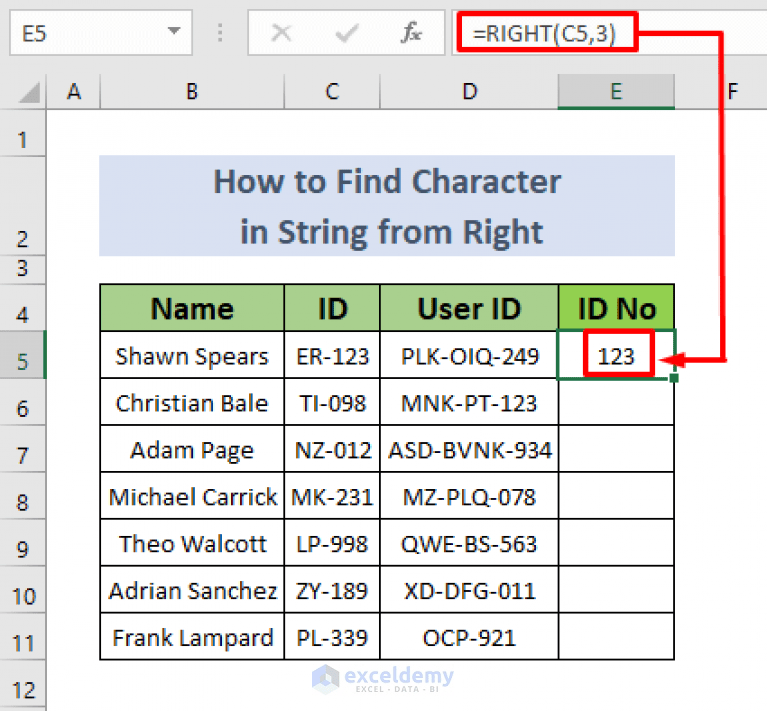
Task: Select cell 'QWE-BS-563'
Action: (469, 543)
